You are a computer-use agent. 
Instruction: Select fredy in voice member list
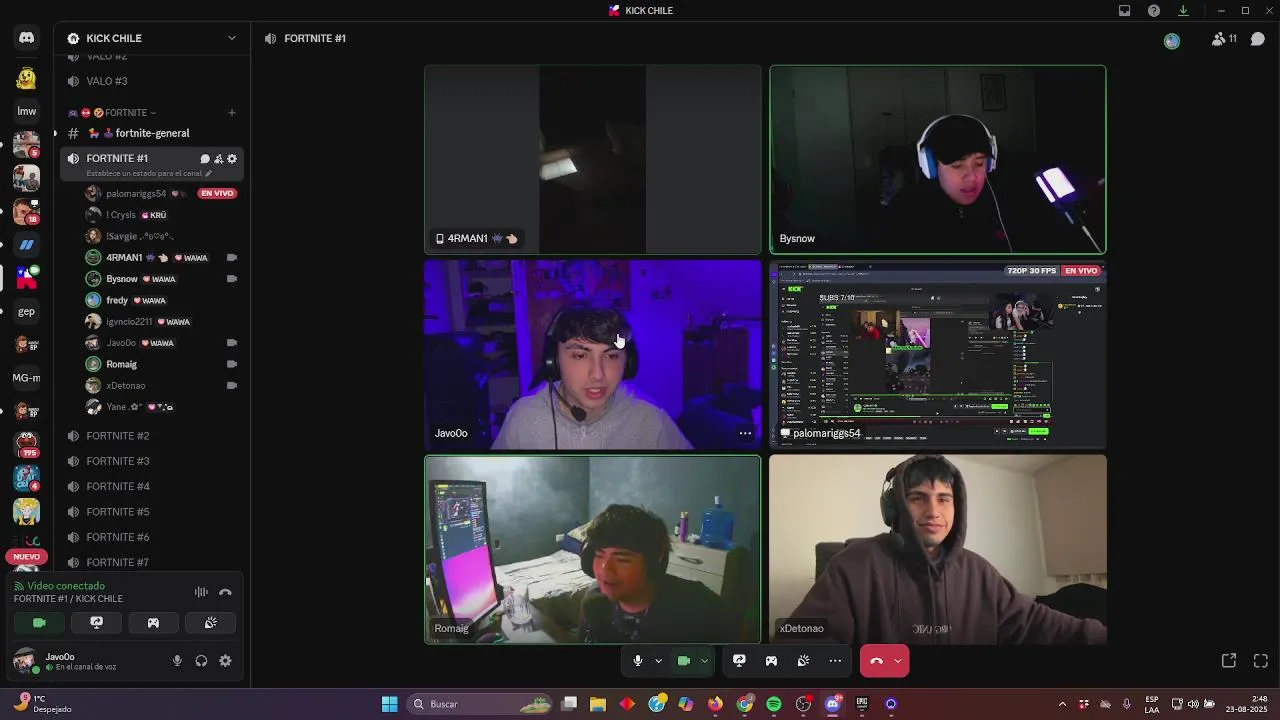[x=162, y=300]
